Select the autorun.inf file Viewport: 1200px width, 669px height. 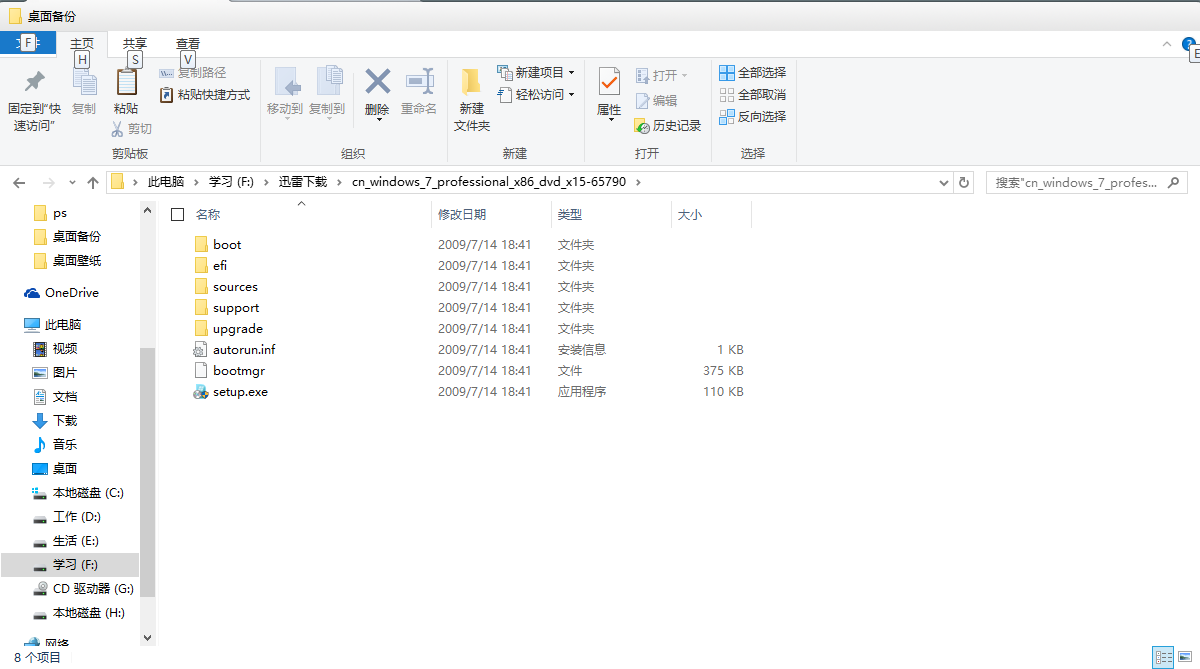pyautogui.click(x=244, y=350)
